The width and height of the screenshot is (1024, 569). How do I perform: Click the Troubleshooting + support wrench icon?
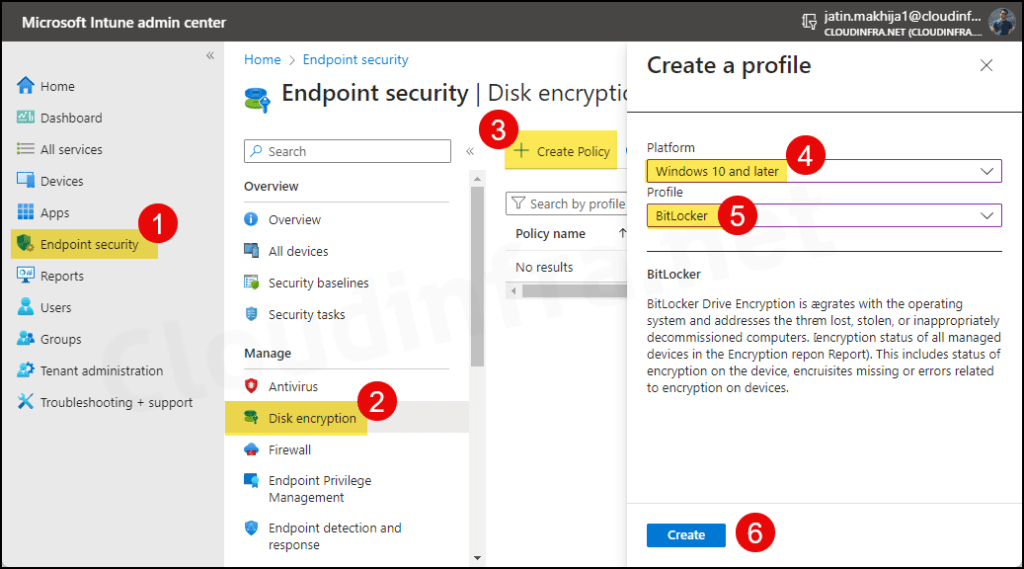point(25,401)
